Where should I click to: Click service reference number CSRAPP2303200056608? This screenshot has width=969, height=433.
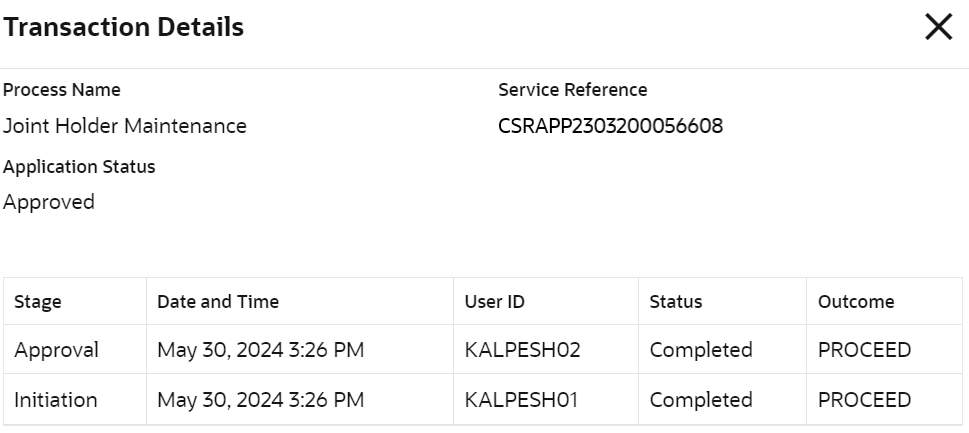point(610,126)
